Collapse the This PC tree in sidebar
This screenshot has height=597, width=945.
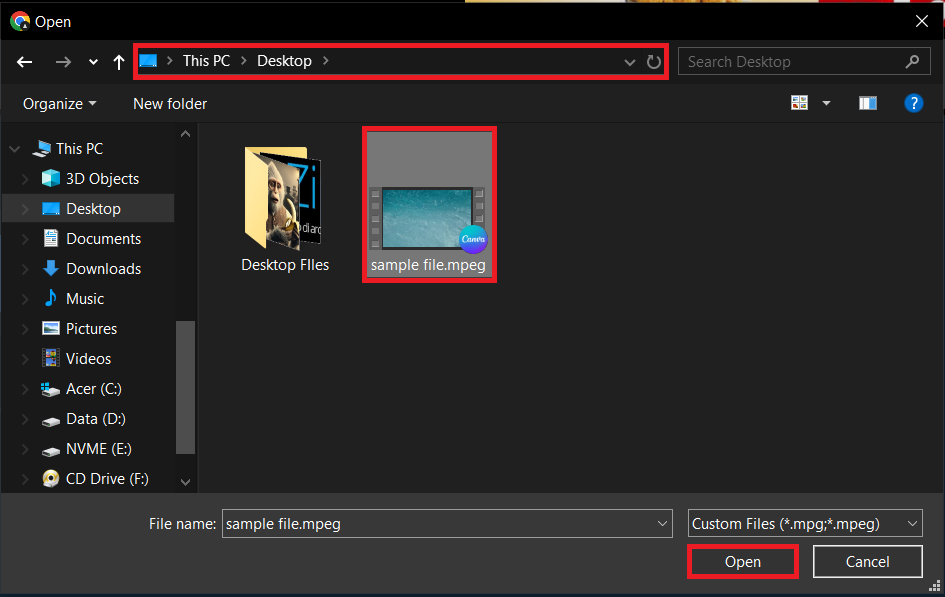[14, 148]
